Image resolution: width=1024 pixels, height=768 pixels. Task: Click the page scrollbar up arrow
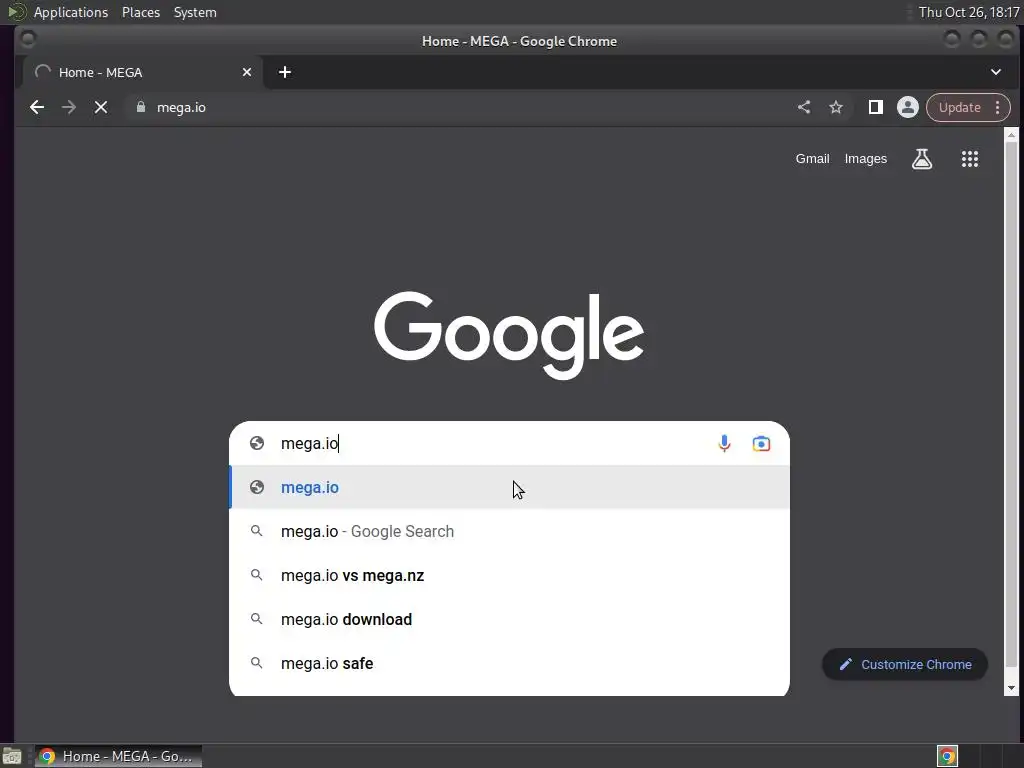[1011, 135]
